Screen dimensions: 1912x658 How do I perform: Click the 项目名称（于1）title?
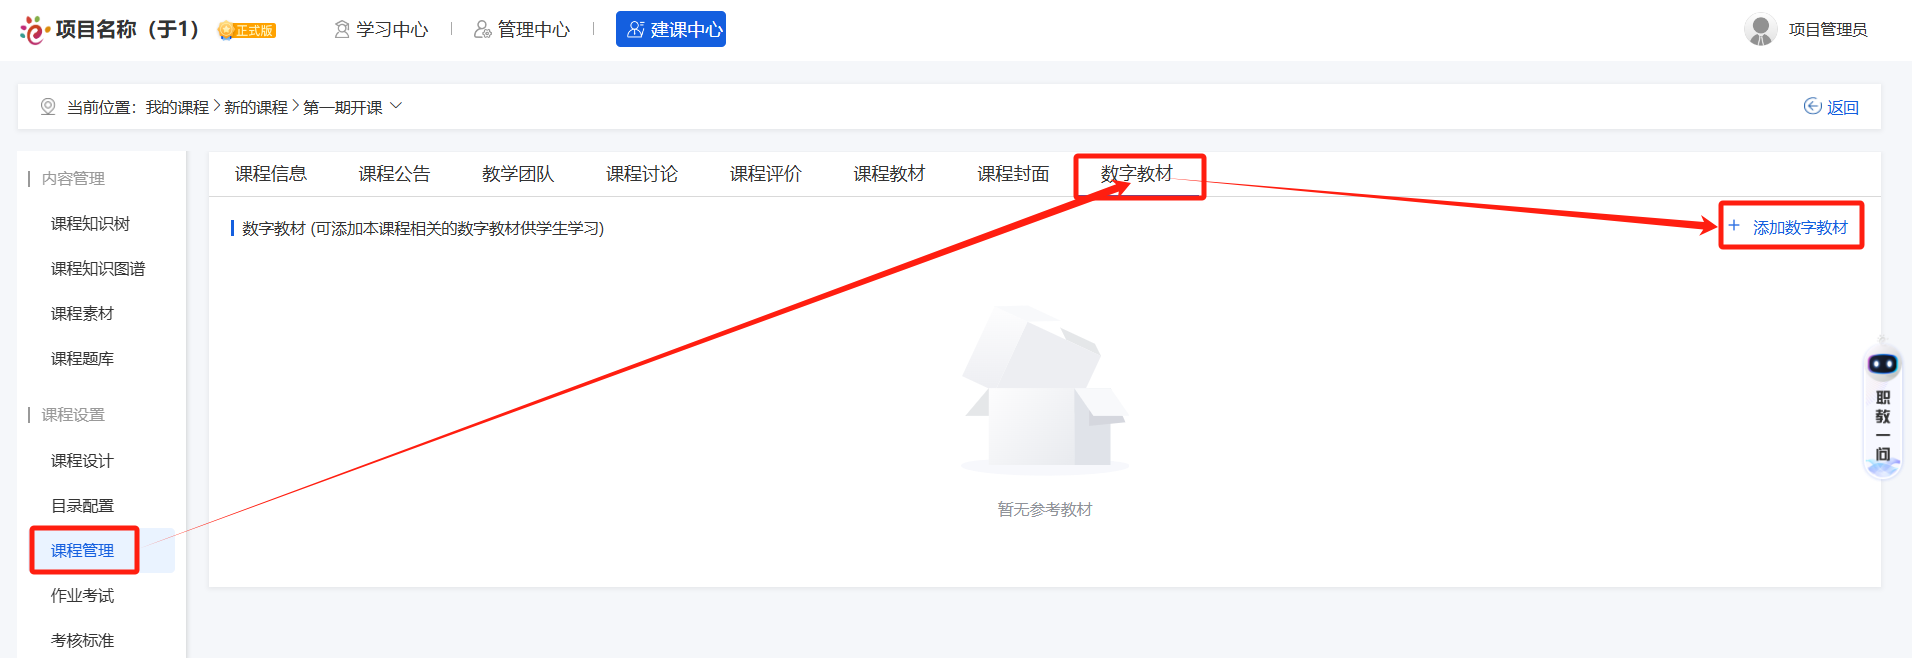click(x=127, y=30)
